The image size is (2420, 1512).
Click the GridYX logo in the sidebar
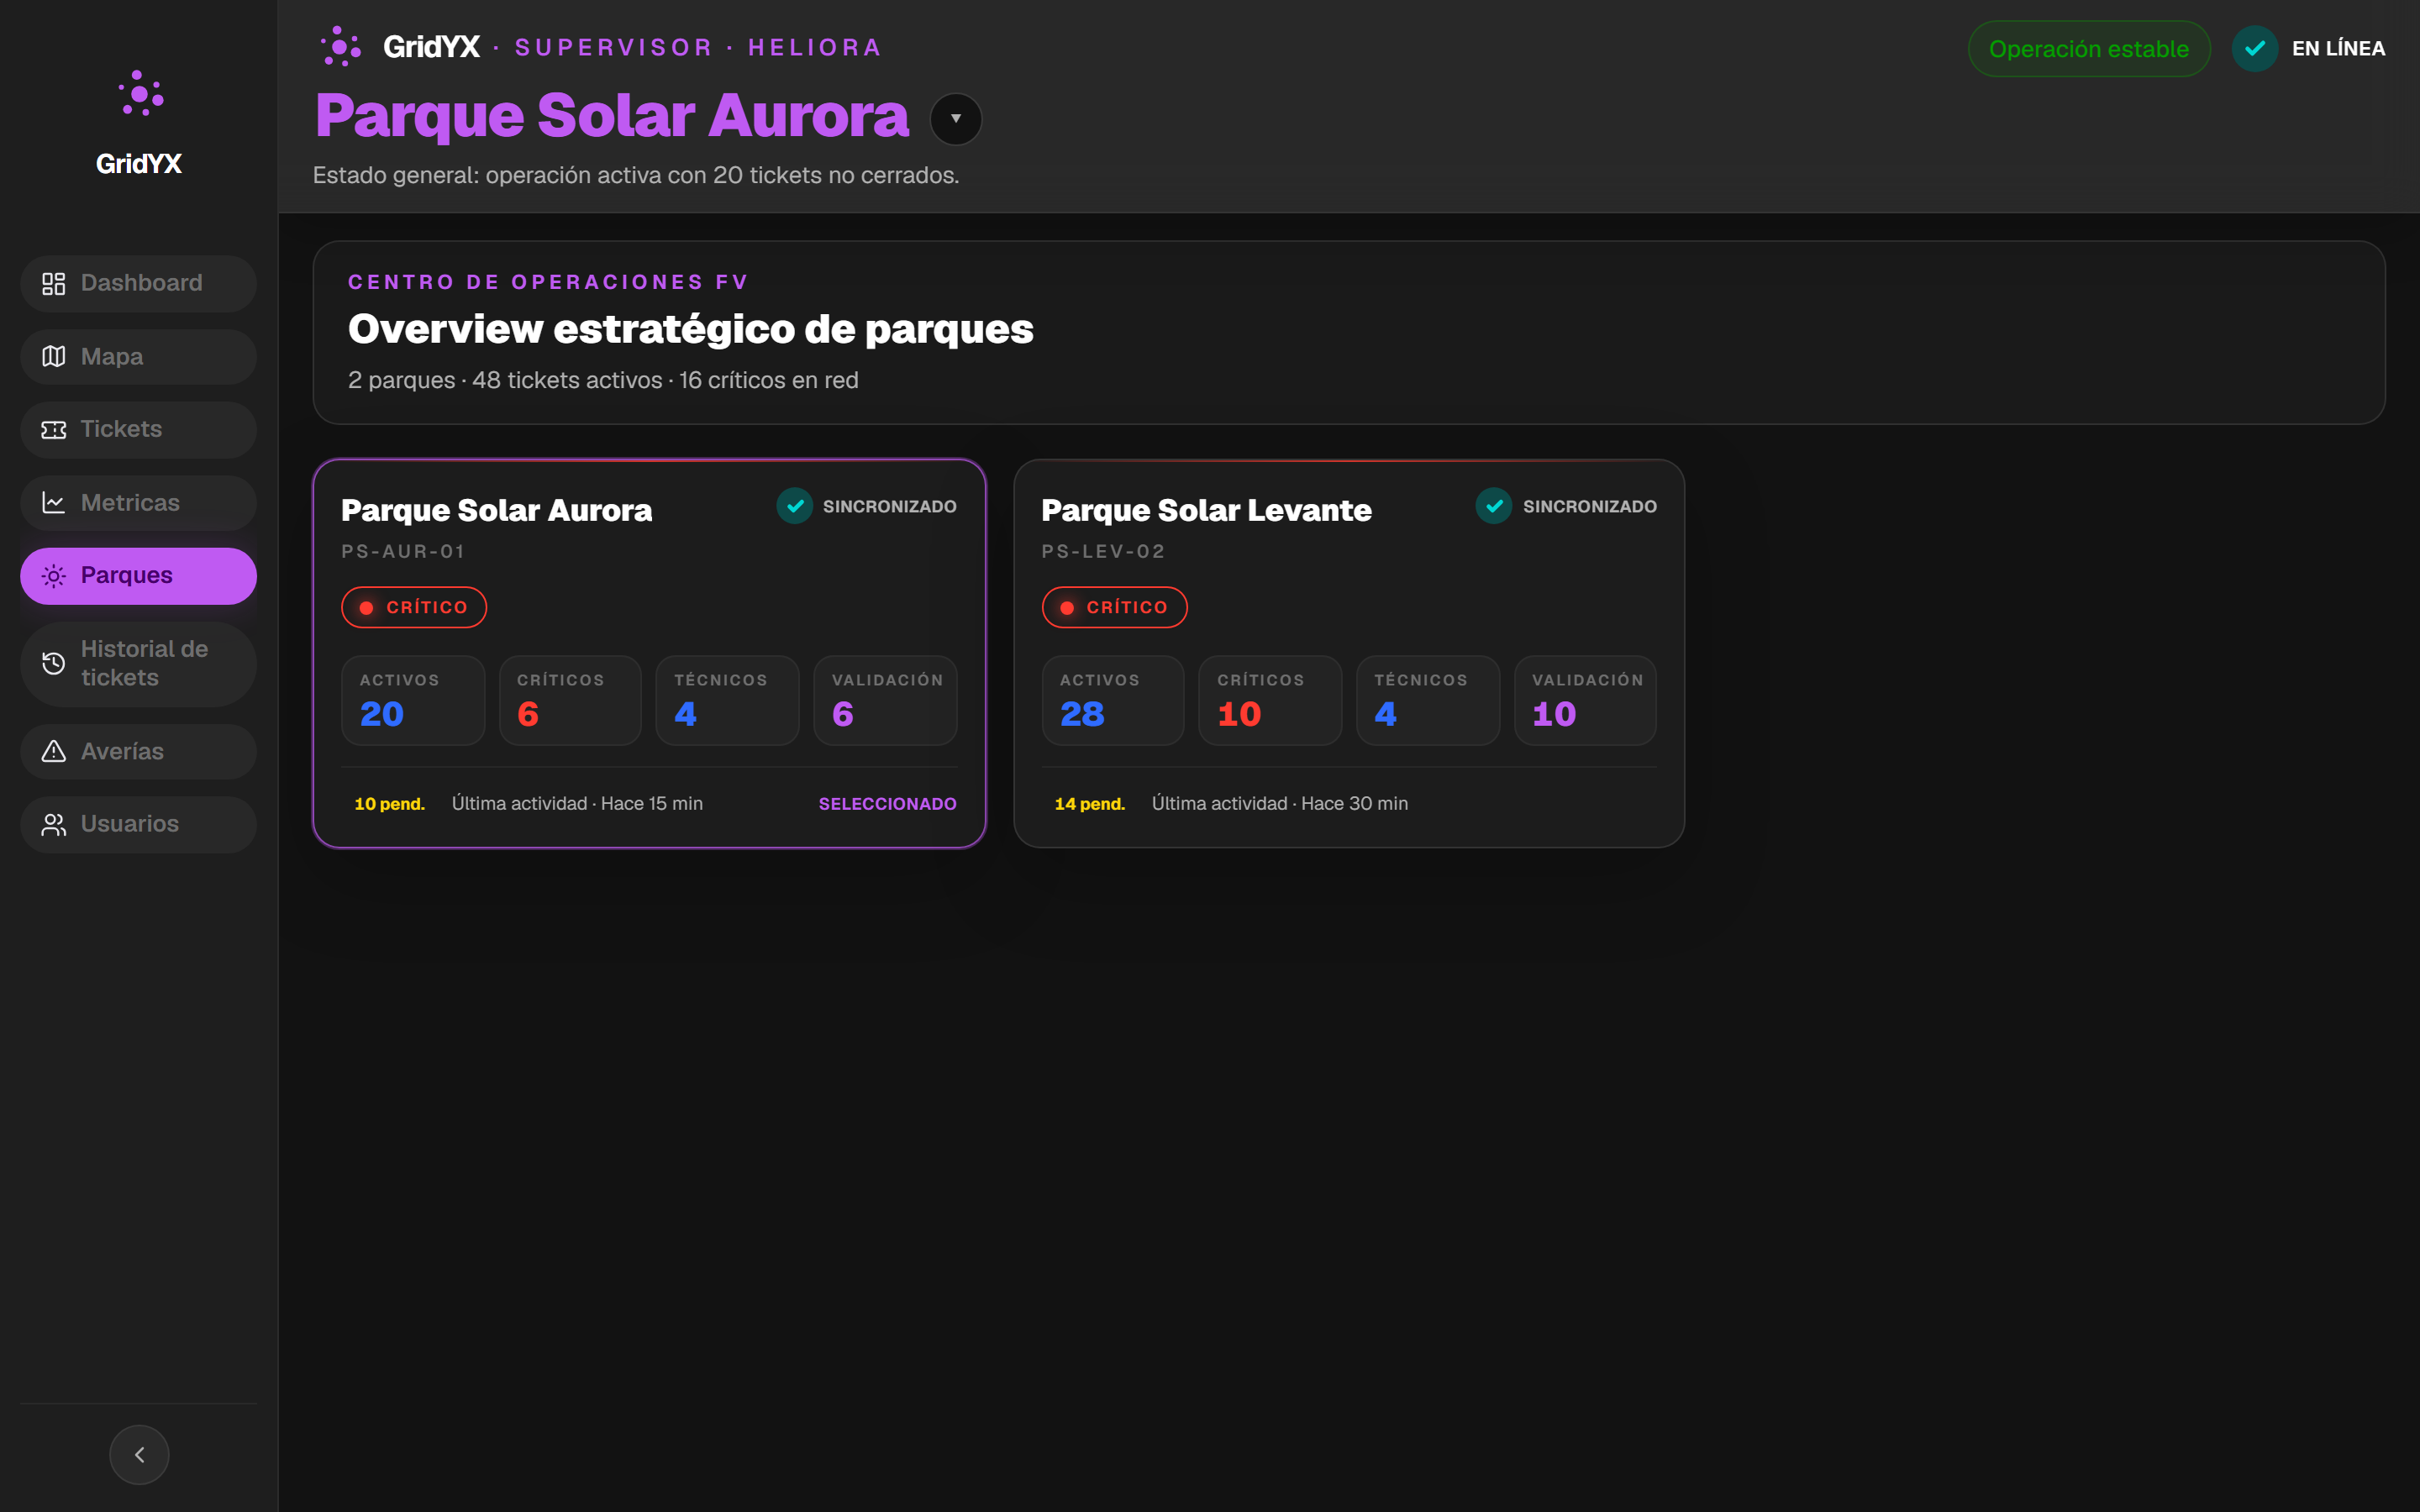(x=140, y=94)
